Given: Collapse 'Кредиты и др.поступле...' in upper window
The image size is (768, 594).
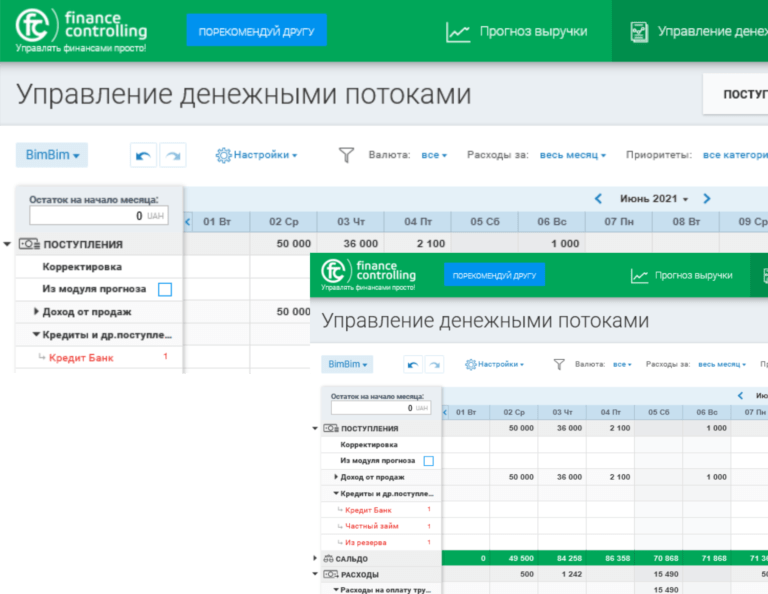Looking at the screenshot, I should (36, 334).
